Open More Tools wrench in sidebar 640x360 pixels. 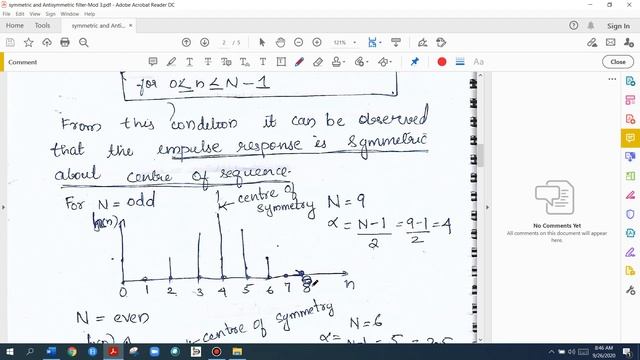tap(630, 290)
